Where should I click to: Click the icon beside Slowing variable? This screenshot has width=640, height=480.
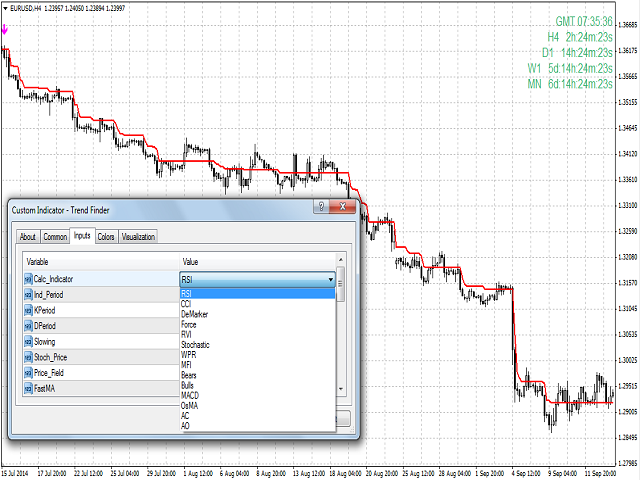coord(27,341)
